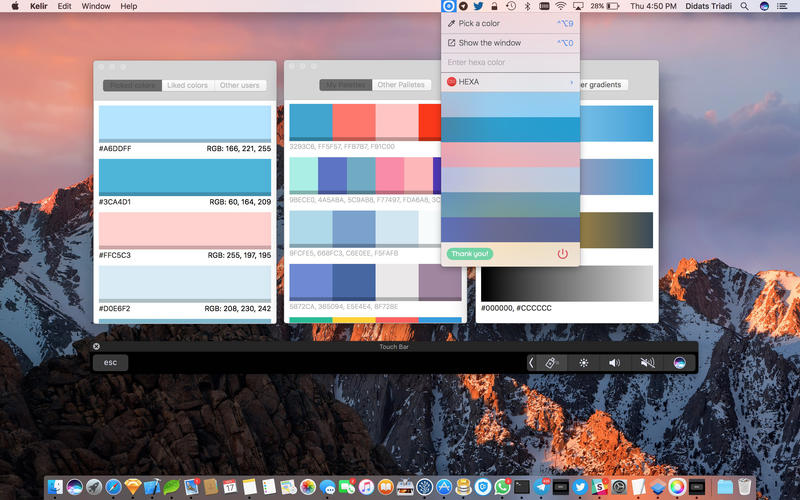Screen dimensions: 800x500
Task: Open Xcode from the Dock
Action: click(x=152, y=487)
